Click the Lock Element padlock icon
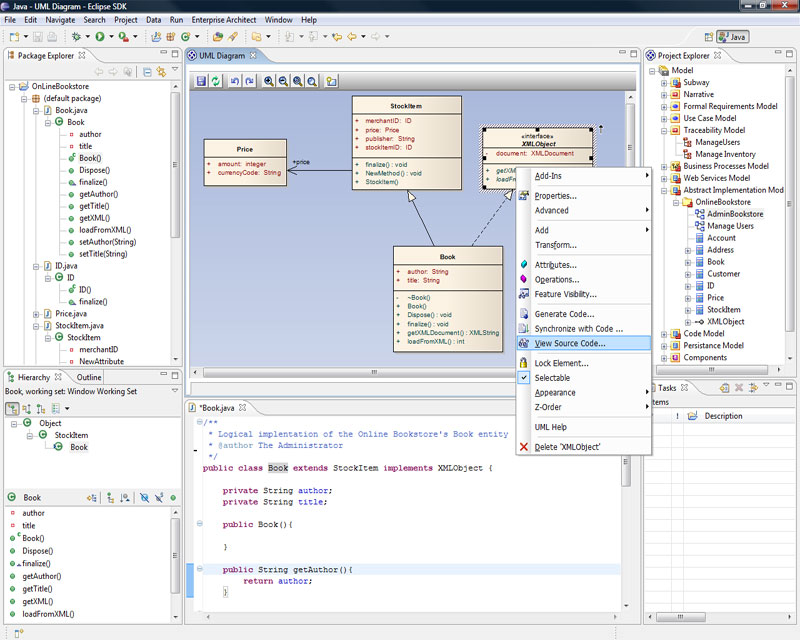800x640 pixels. (523, 363)
